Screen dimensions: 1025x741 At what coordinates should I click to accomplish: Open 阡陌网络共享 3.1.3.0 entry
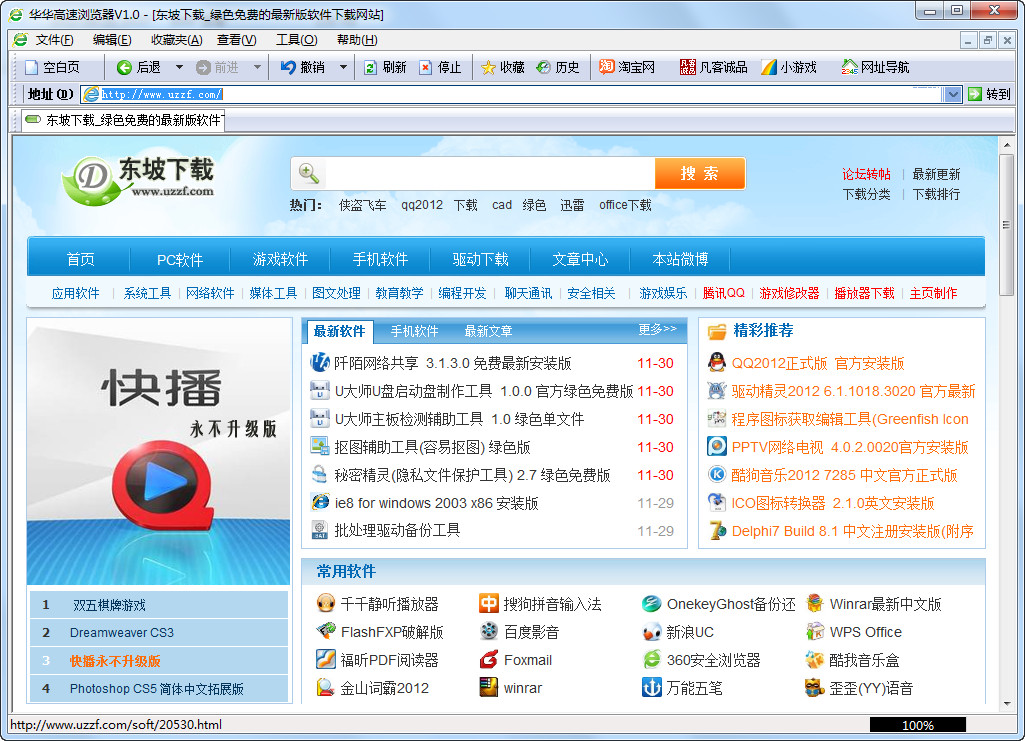coord(452,363)
